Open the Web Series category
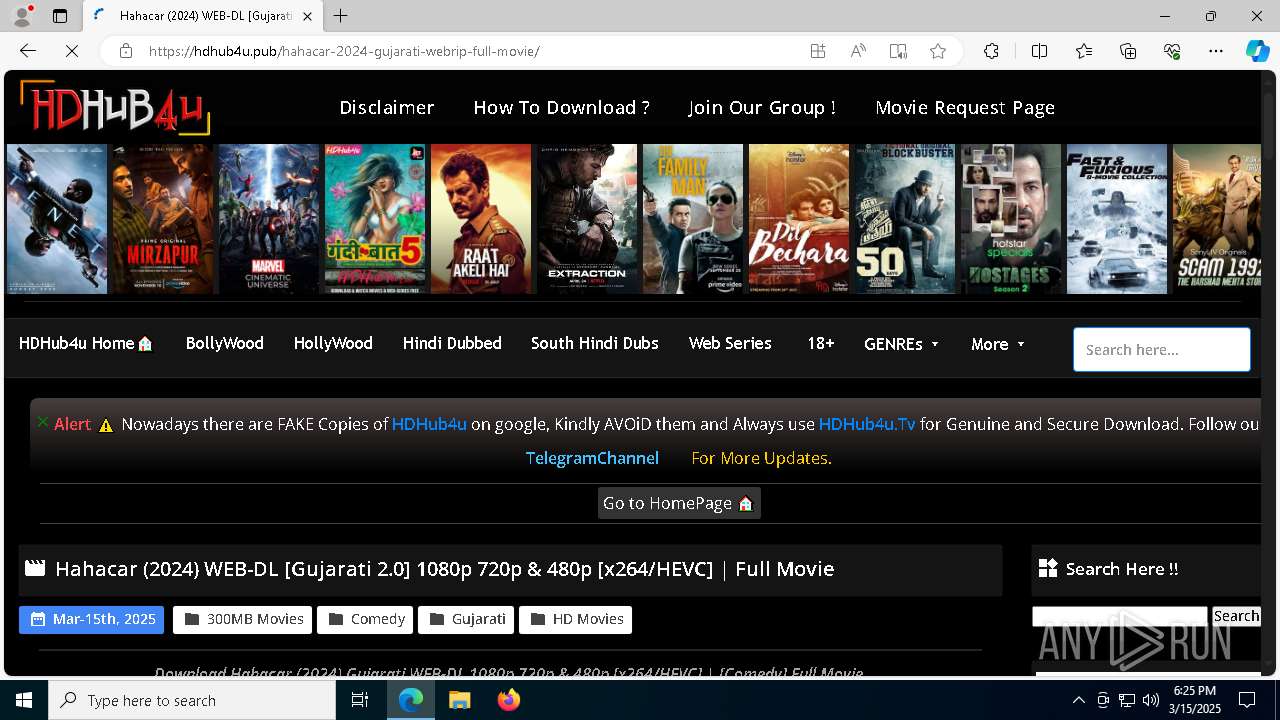 pos(730,343)
